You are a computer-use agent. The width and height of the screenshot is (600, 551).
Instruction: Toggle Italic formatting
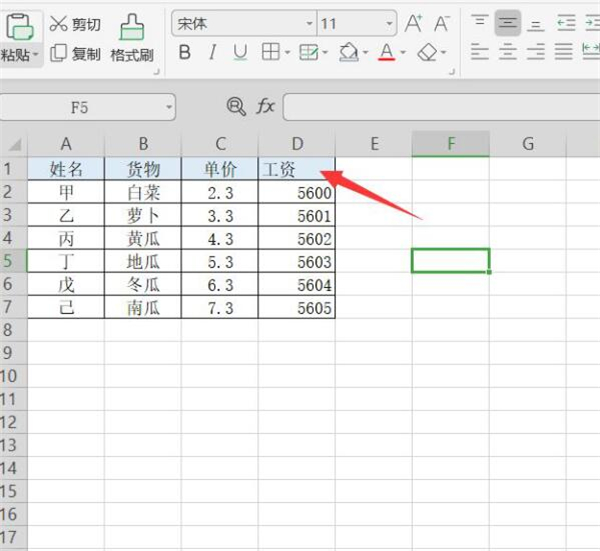tap(212, 52)
